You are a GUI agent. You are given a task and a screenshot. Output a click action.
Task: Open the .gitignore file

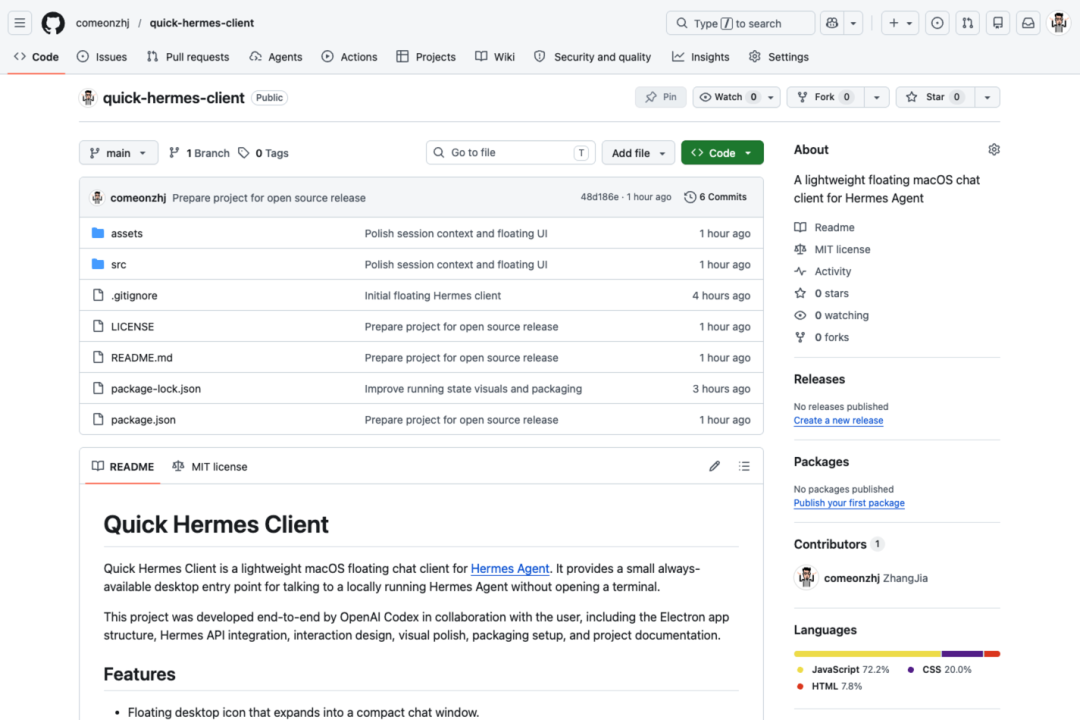click(x=134, y=296)
